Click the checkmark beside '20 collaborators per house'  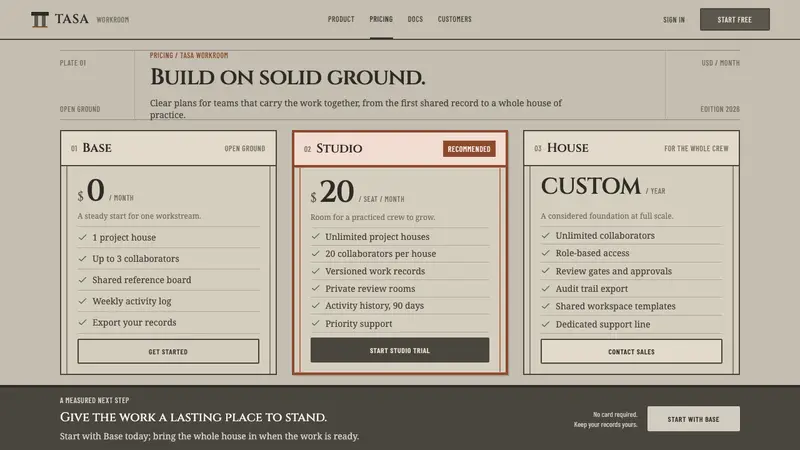click(316, 254)
